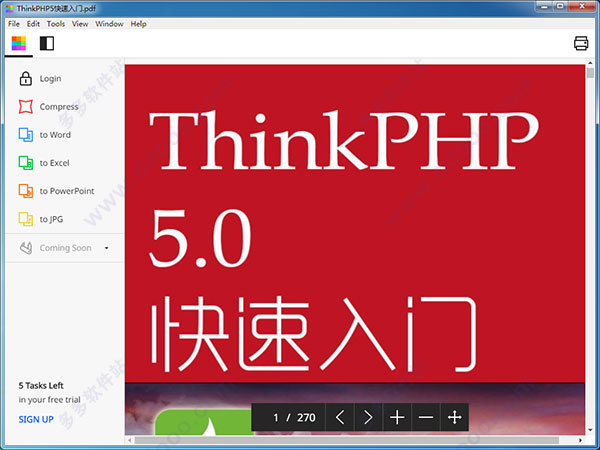Click the yellow to JPG icon

point(26,219)
